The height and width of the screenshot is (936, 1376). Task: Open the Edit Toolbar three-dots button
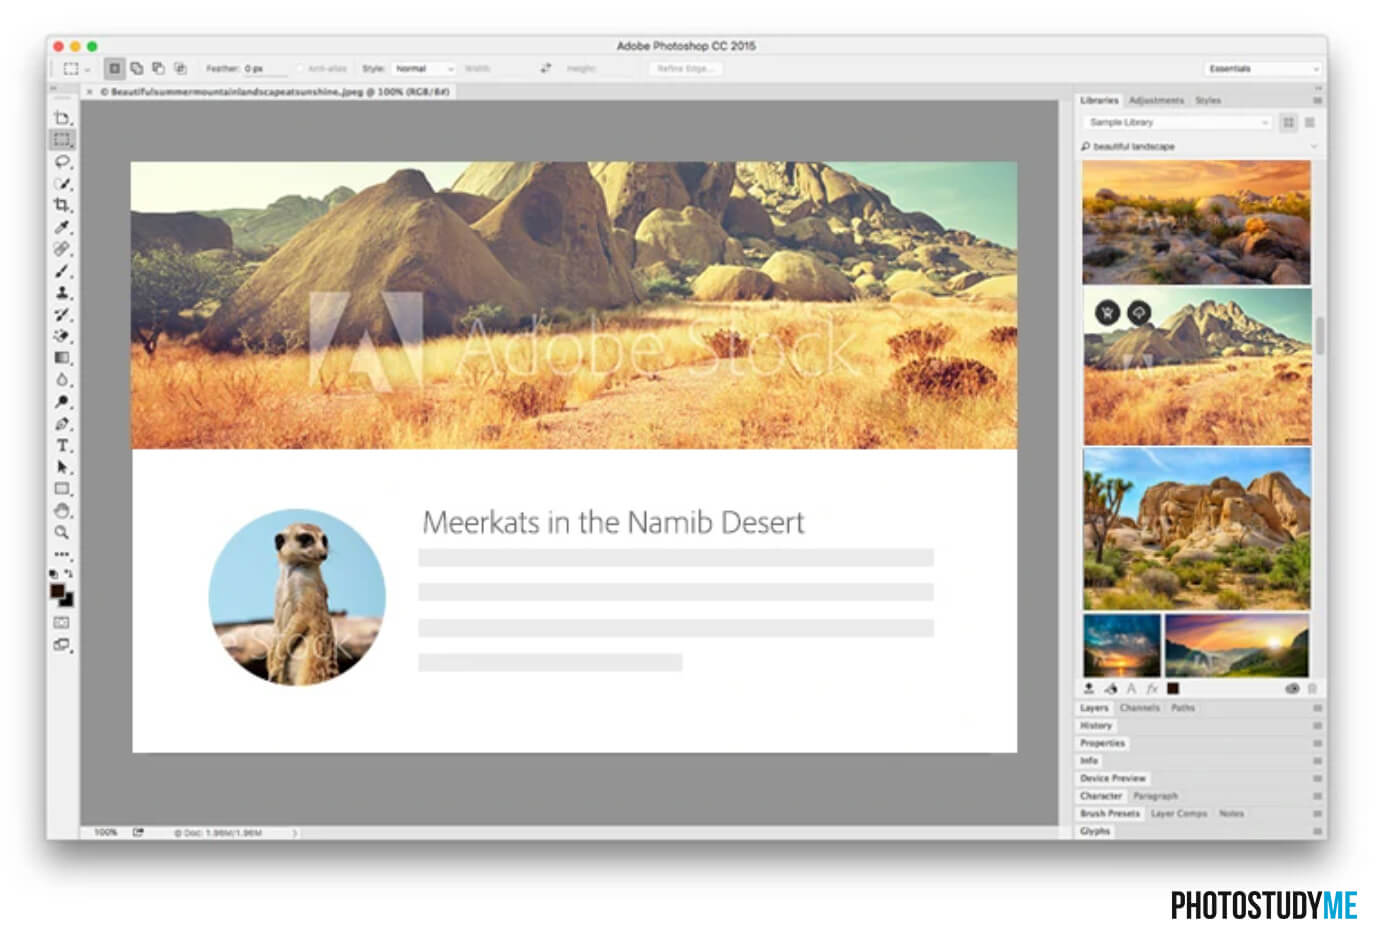pyautogui.click(x=62, y=554)
